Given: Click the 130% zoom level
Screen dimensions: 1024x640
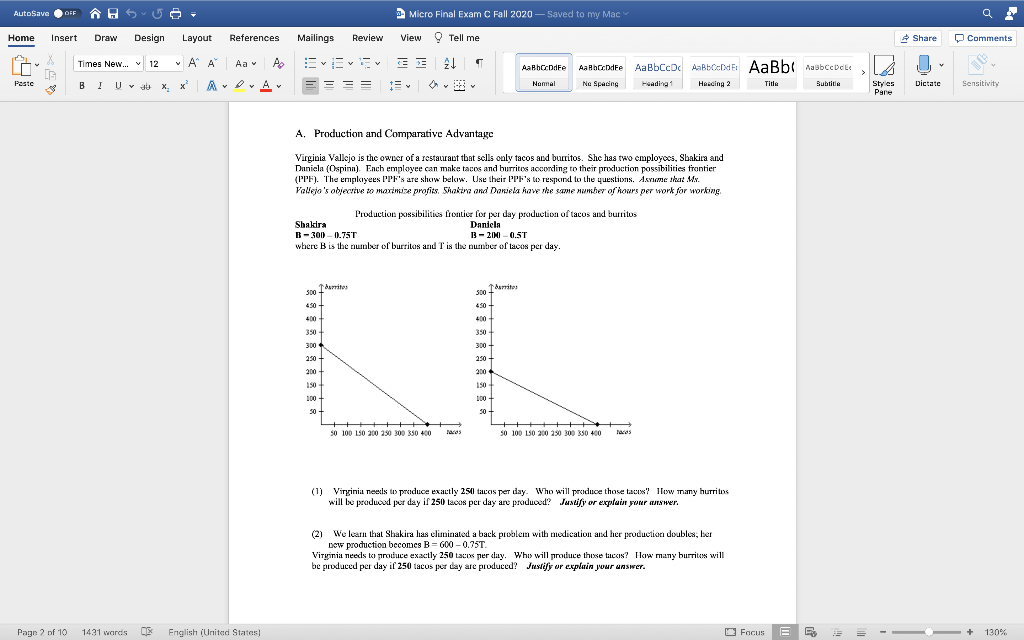Looking at the screenshot, I should point(995,632).
